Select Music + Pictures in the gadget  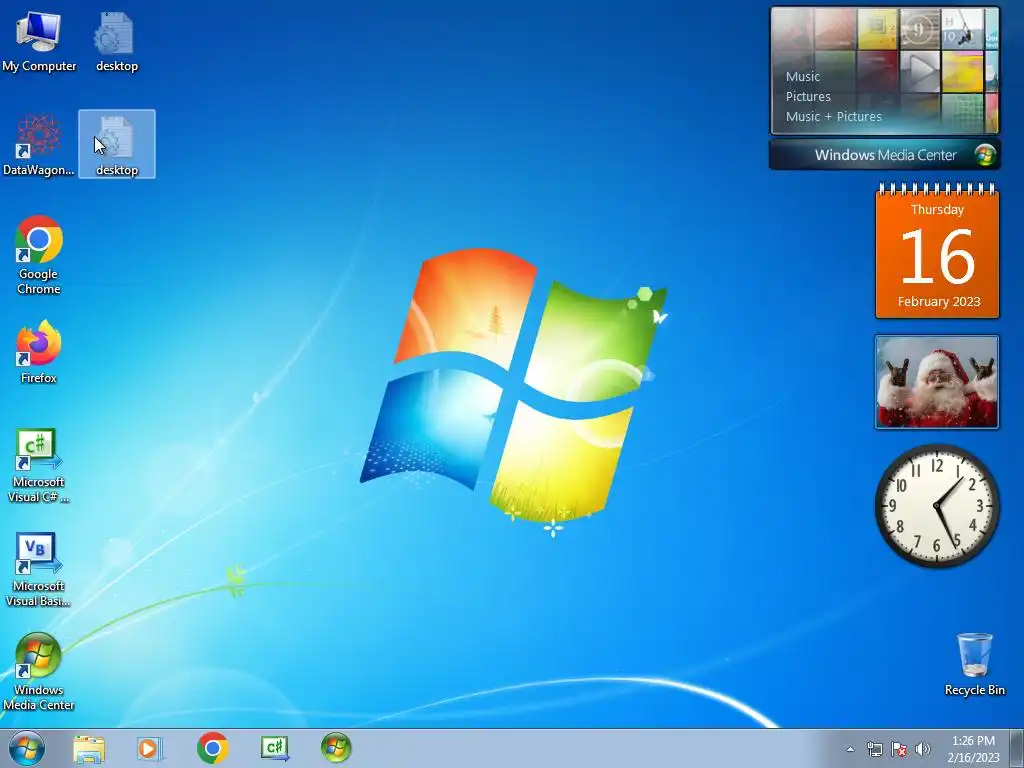(833, 117)
